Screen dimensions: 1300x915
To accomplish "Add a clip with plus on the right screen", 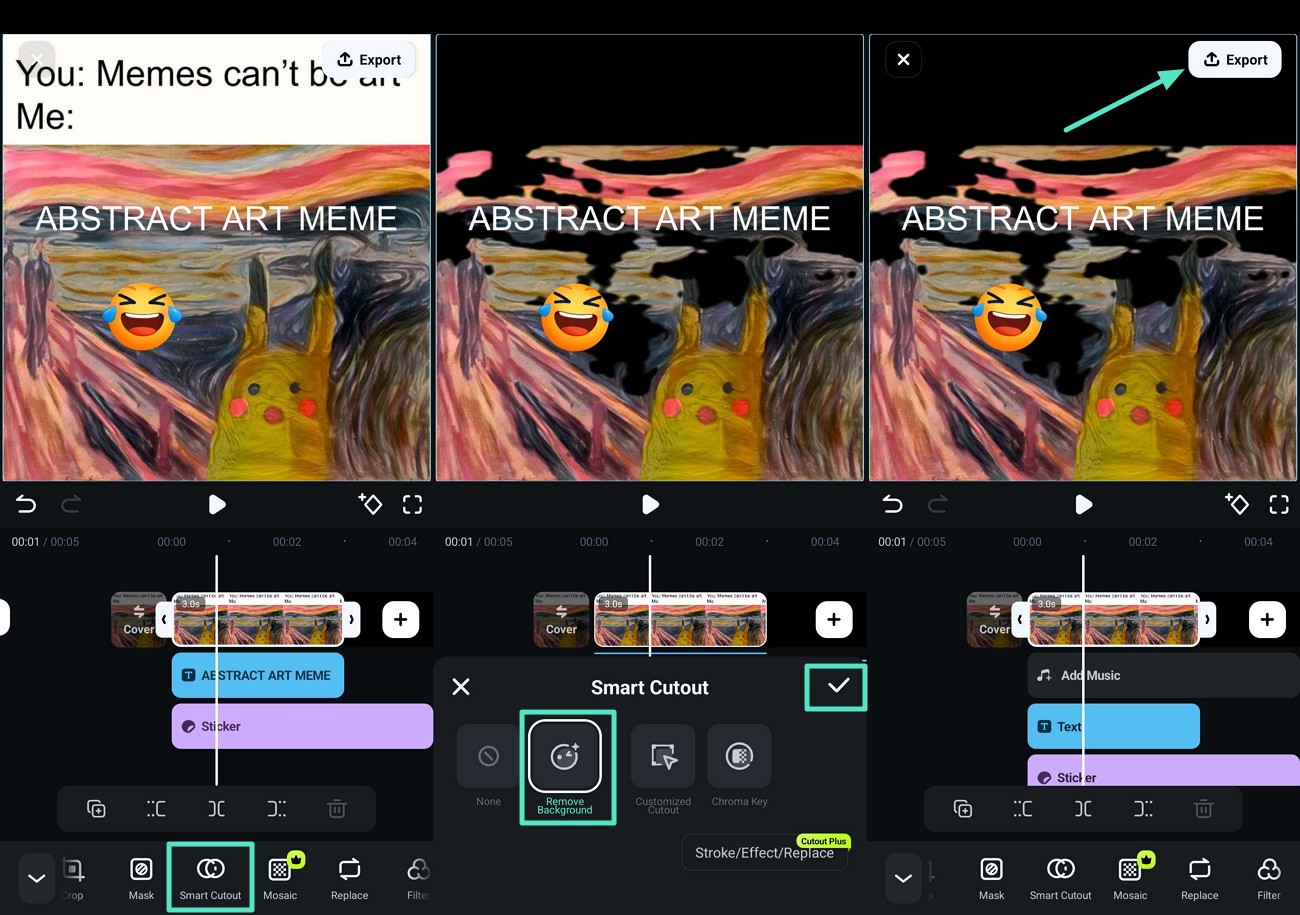I will point(1267,620).
